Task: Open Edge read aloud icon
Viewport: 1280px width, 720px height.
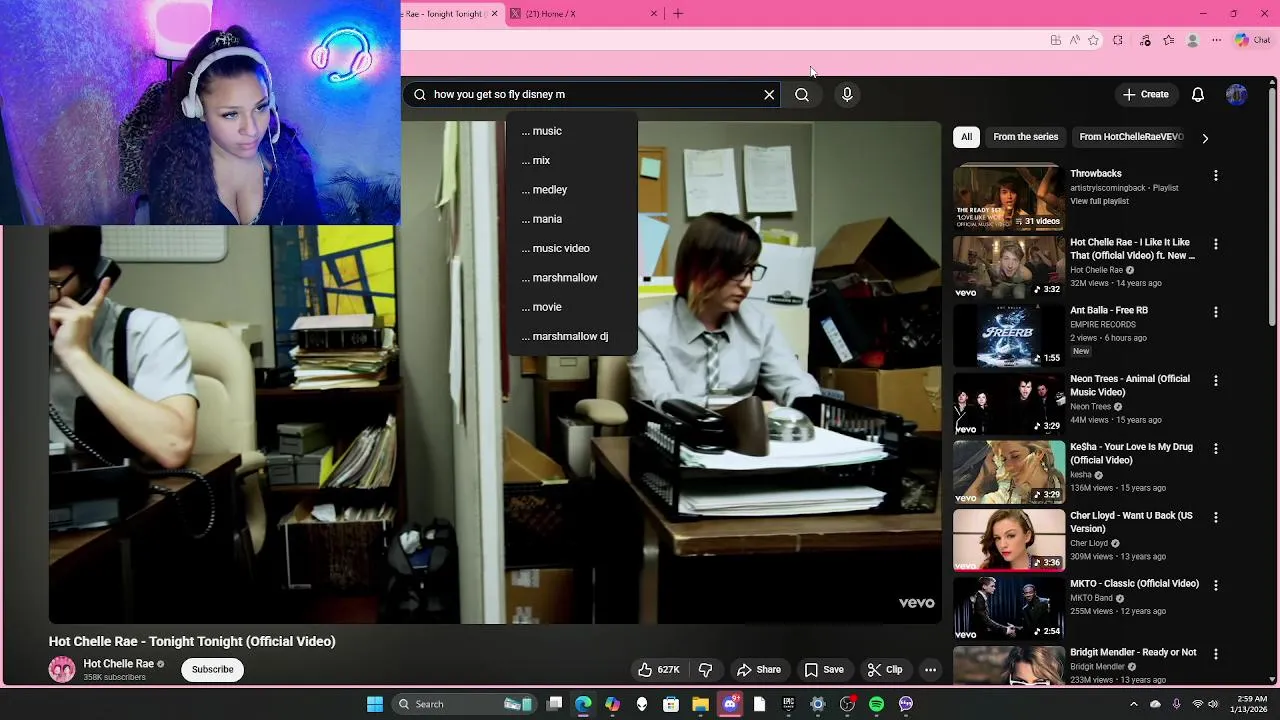Action: click(1074, 40)
